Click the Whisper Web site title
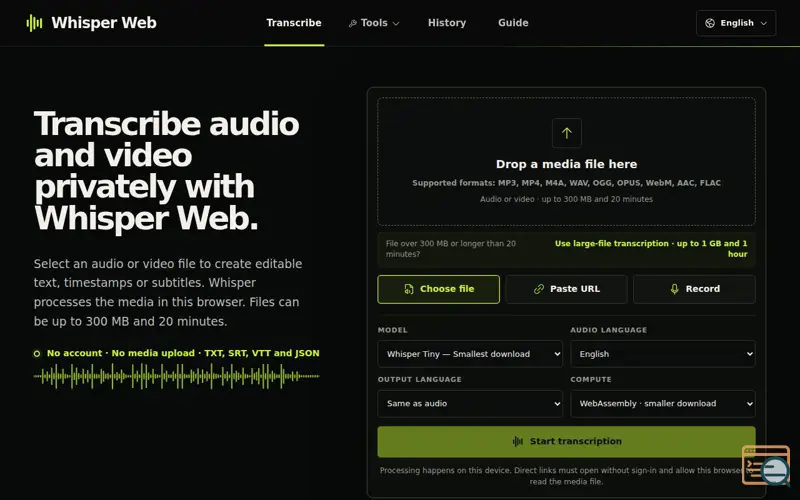The width and height of the screenshot is (800, 500). point(104,23)
